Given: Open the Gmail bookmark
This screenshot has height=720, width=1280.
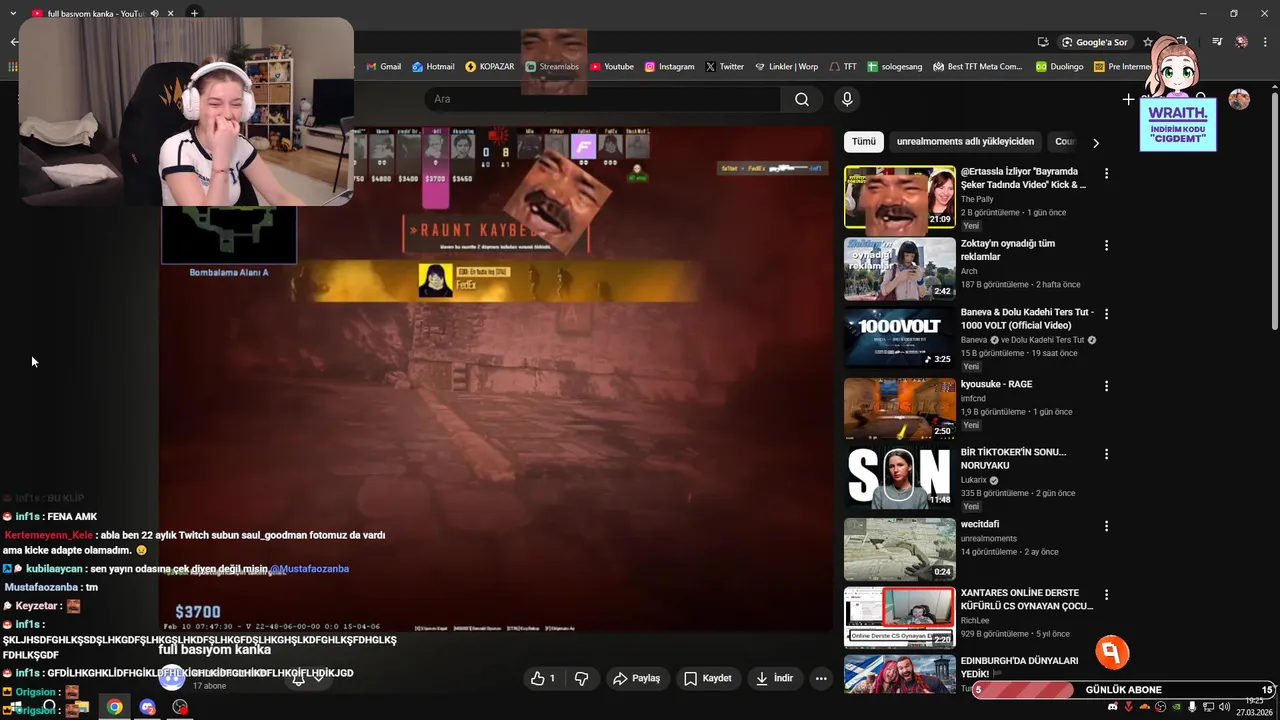Looking at the screenshot, I should pos(383,67).
